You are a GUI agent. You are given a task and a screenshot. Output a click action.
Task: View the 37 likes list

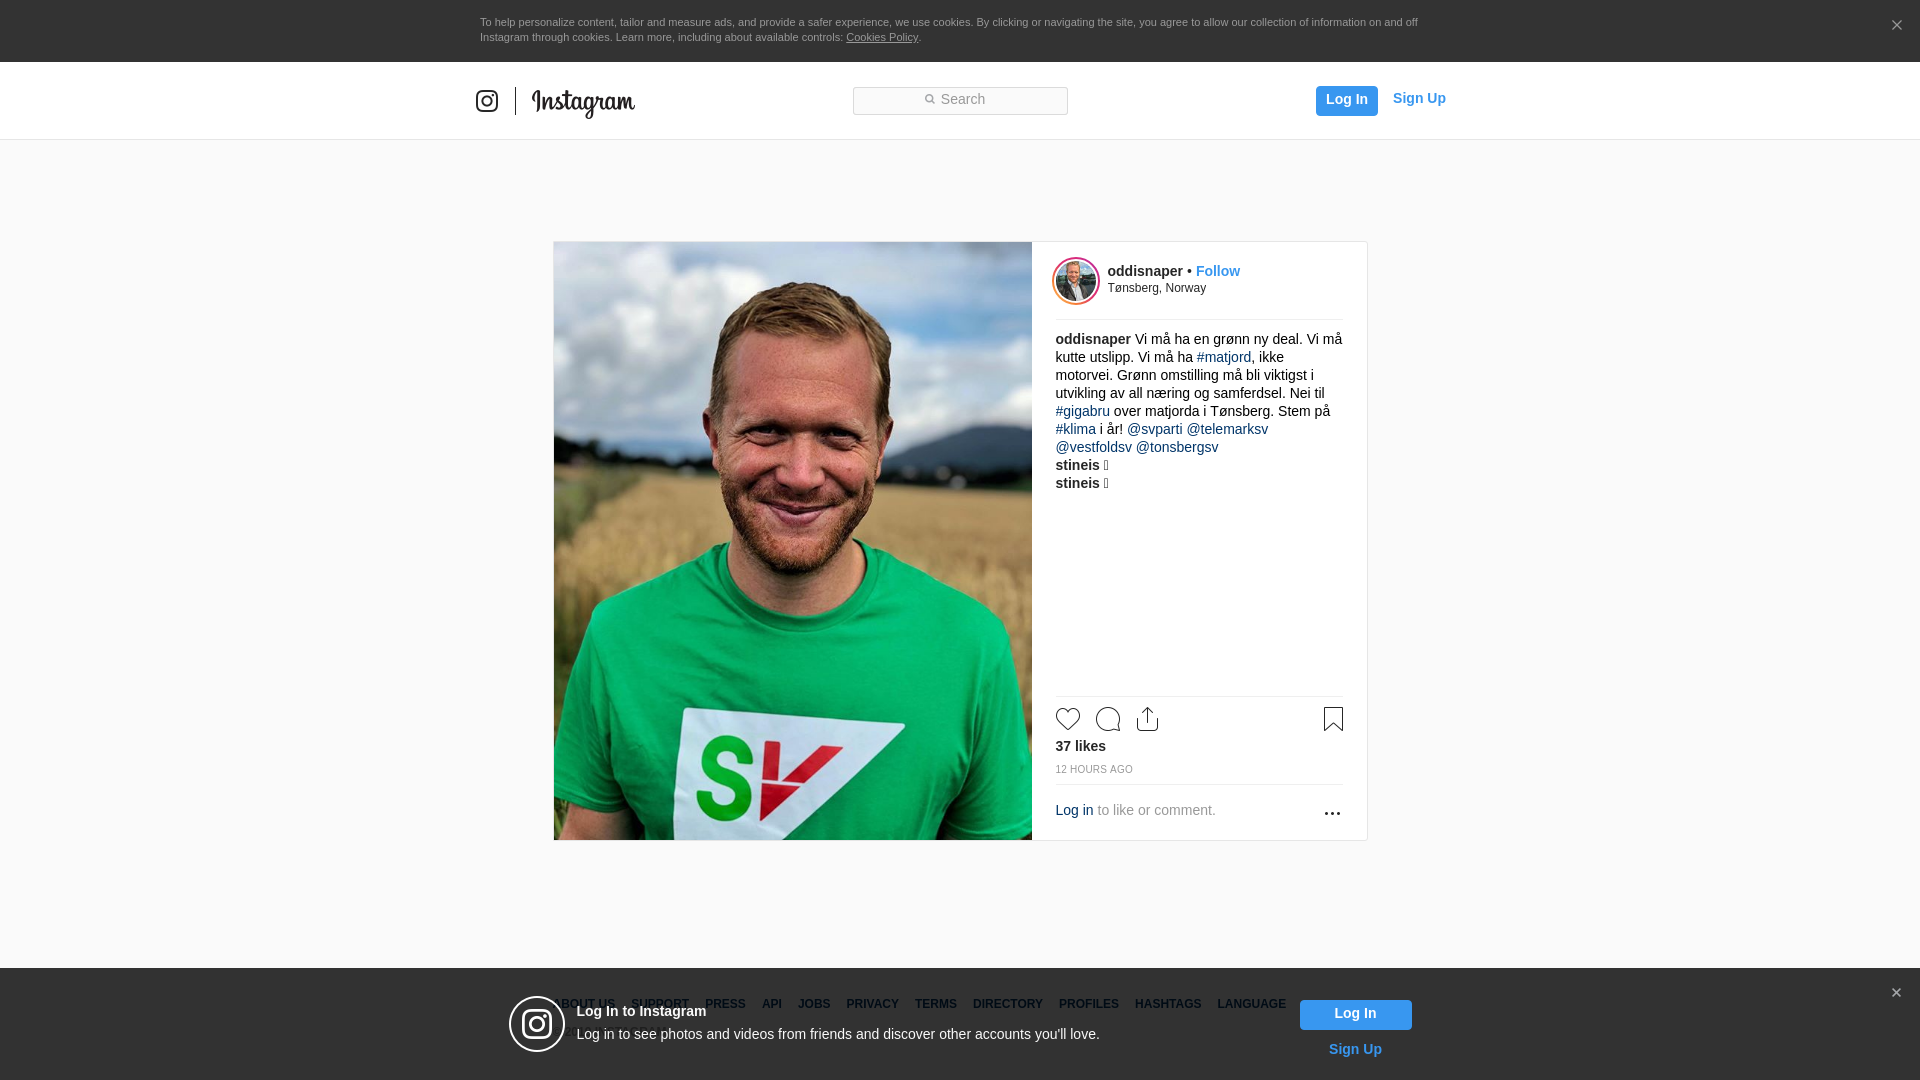[x=1081, y=746]
